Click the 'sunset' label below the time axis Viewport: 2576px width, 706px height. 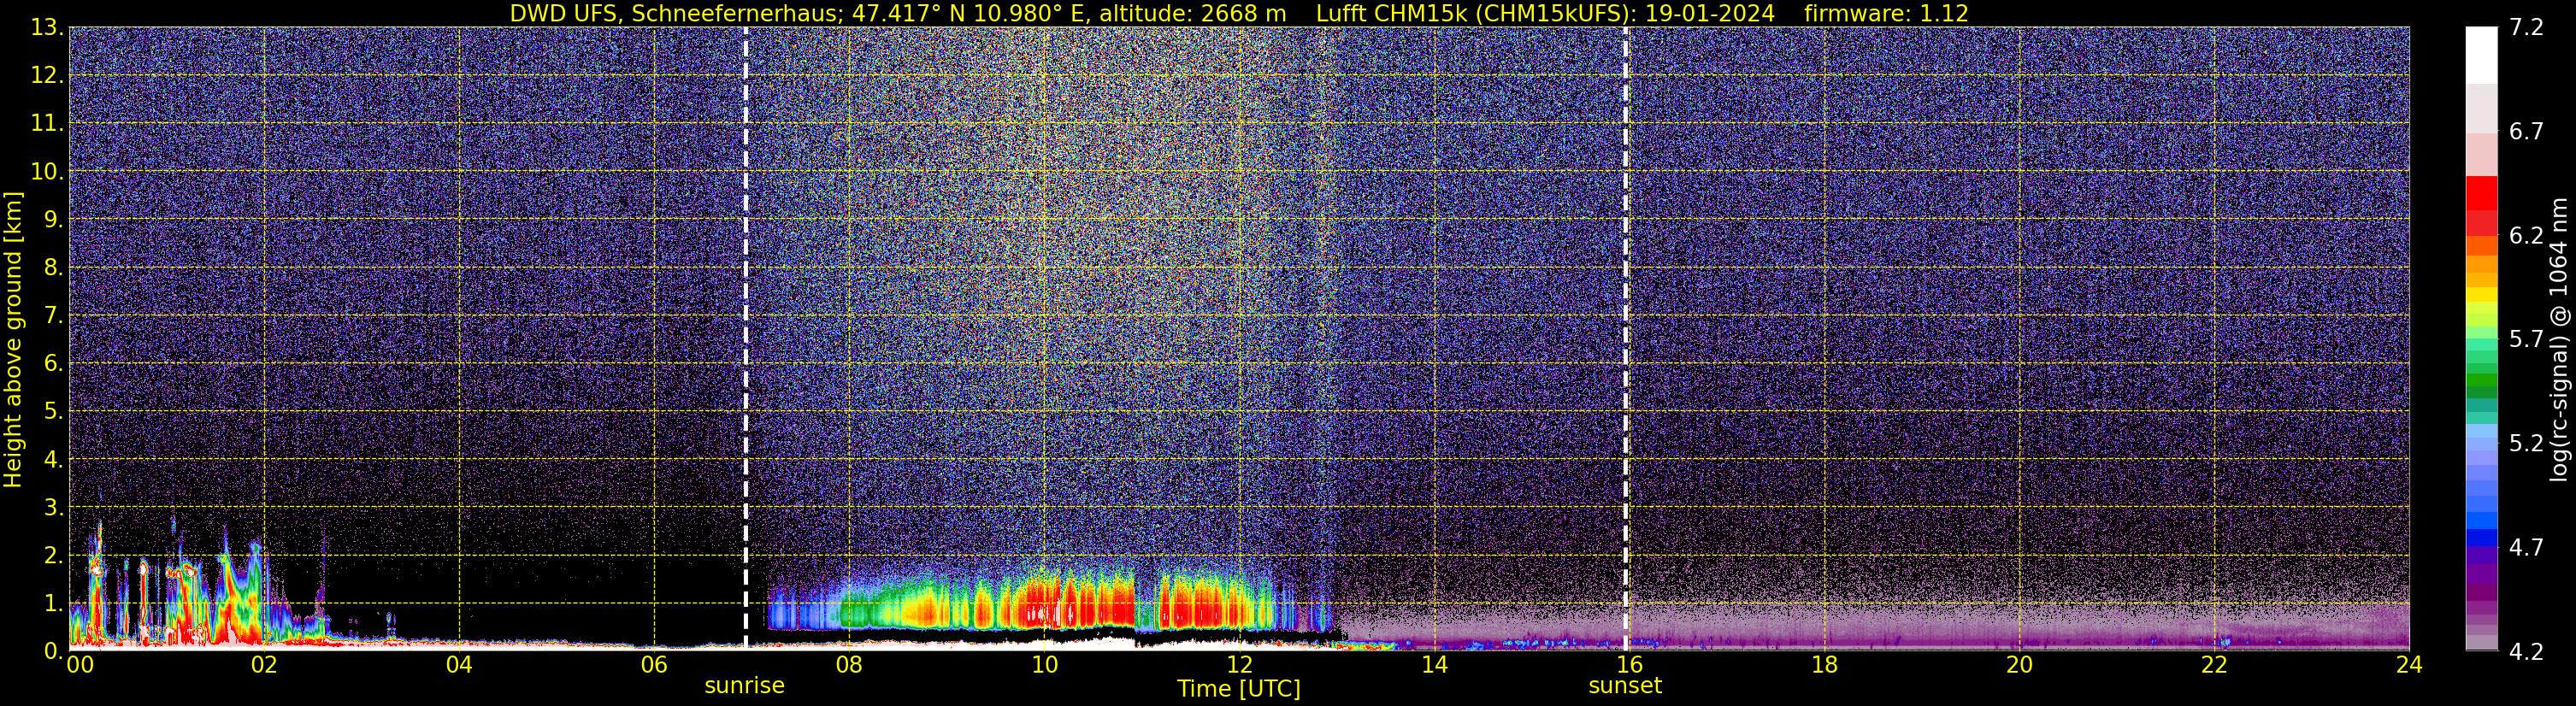click(x=1625, y=686)
